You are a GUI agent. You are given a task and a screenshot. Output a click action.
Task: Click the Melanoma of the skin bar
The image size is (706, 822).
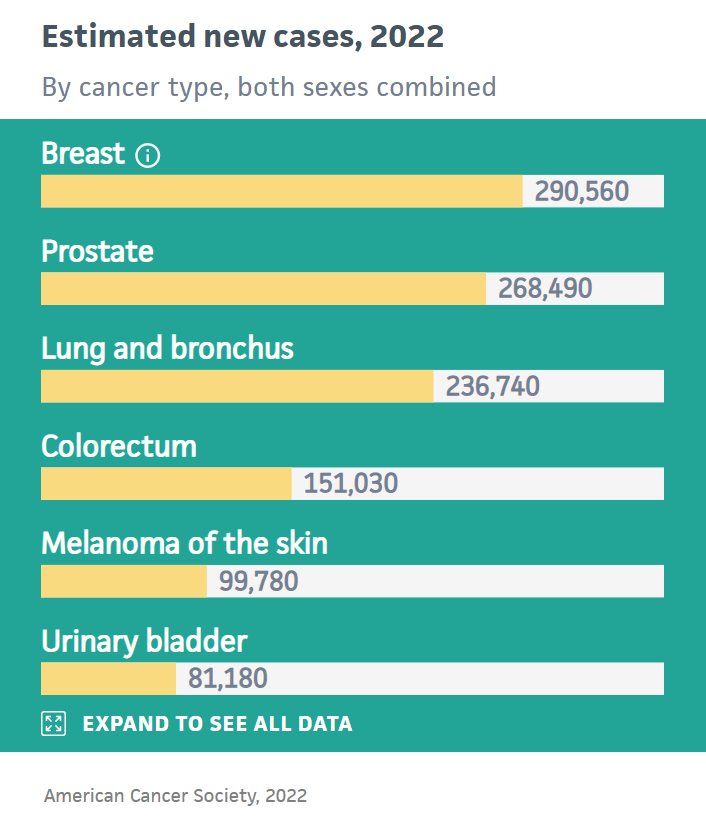tap(124, 581)
